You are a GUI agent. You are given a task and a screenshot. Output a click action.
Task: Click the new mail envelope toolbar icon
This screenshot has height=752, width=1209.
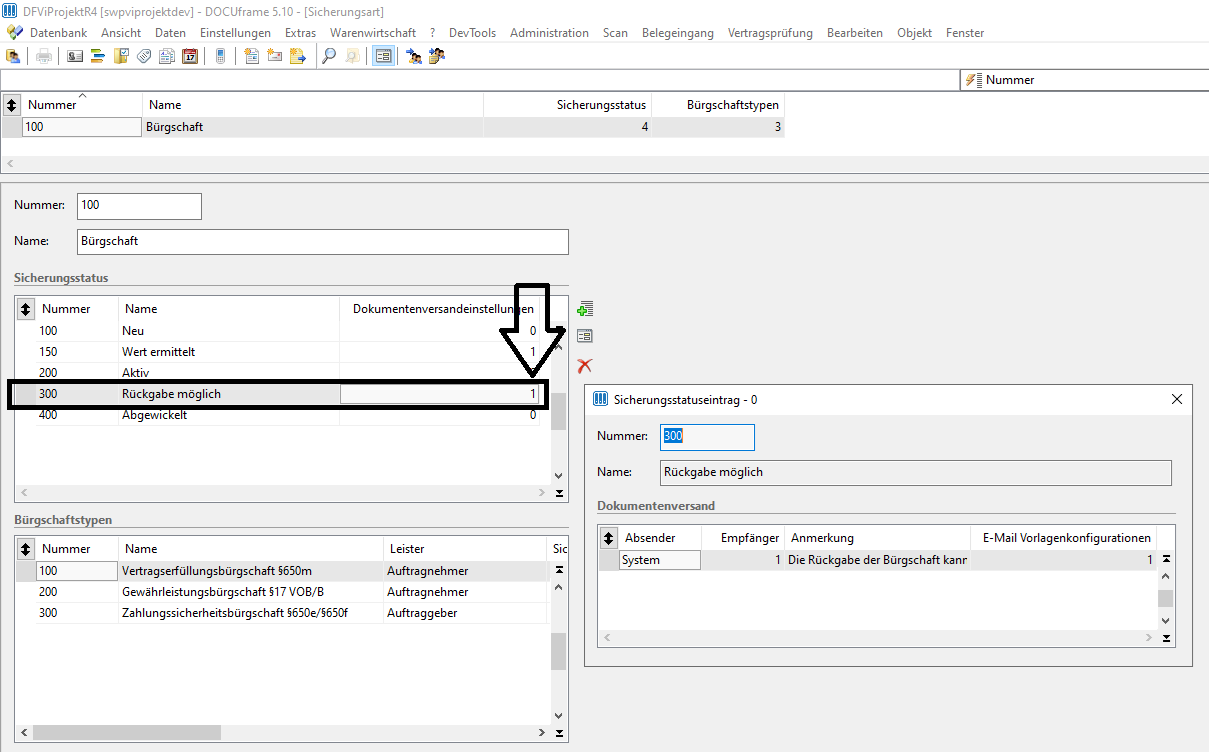click(274, 56)
